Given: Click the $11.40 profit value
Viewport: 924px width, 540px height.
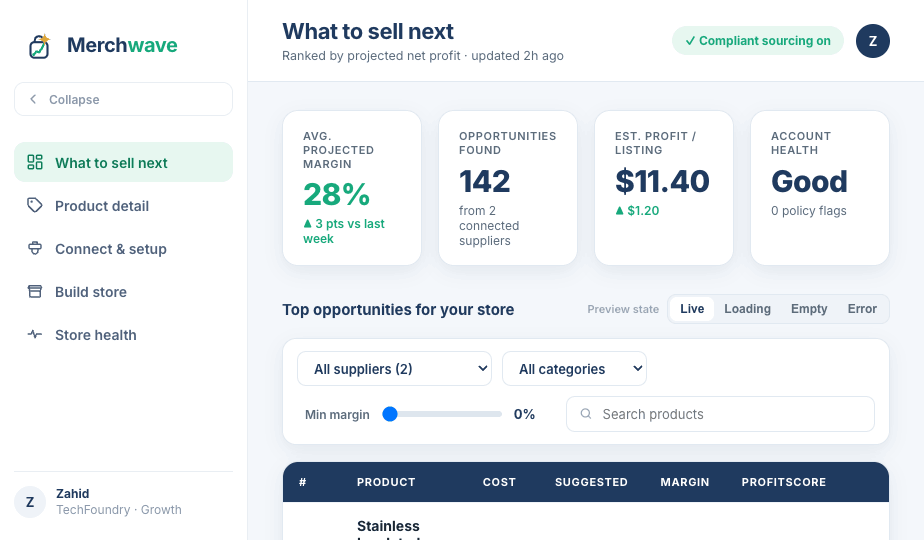Looking at the screenshot, I should [x=662, y=181].
